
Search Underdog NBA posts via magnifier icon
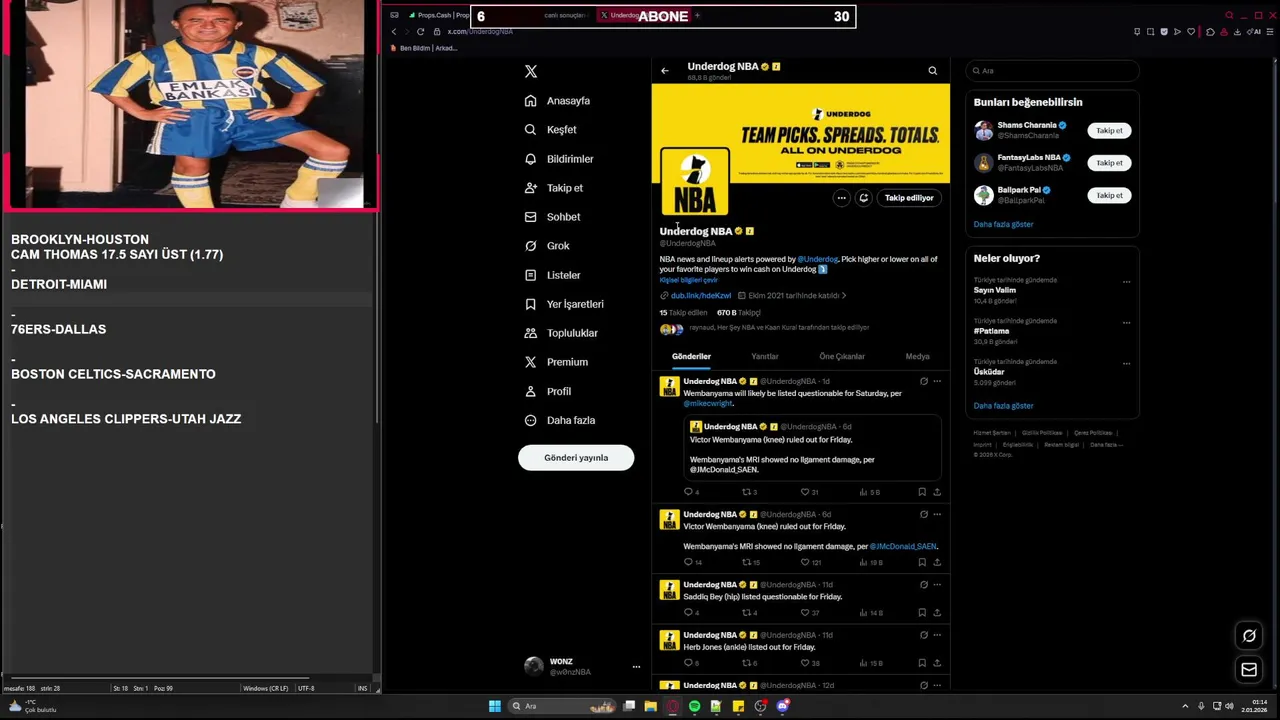(x=932, y=71)
